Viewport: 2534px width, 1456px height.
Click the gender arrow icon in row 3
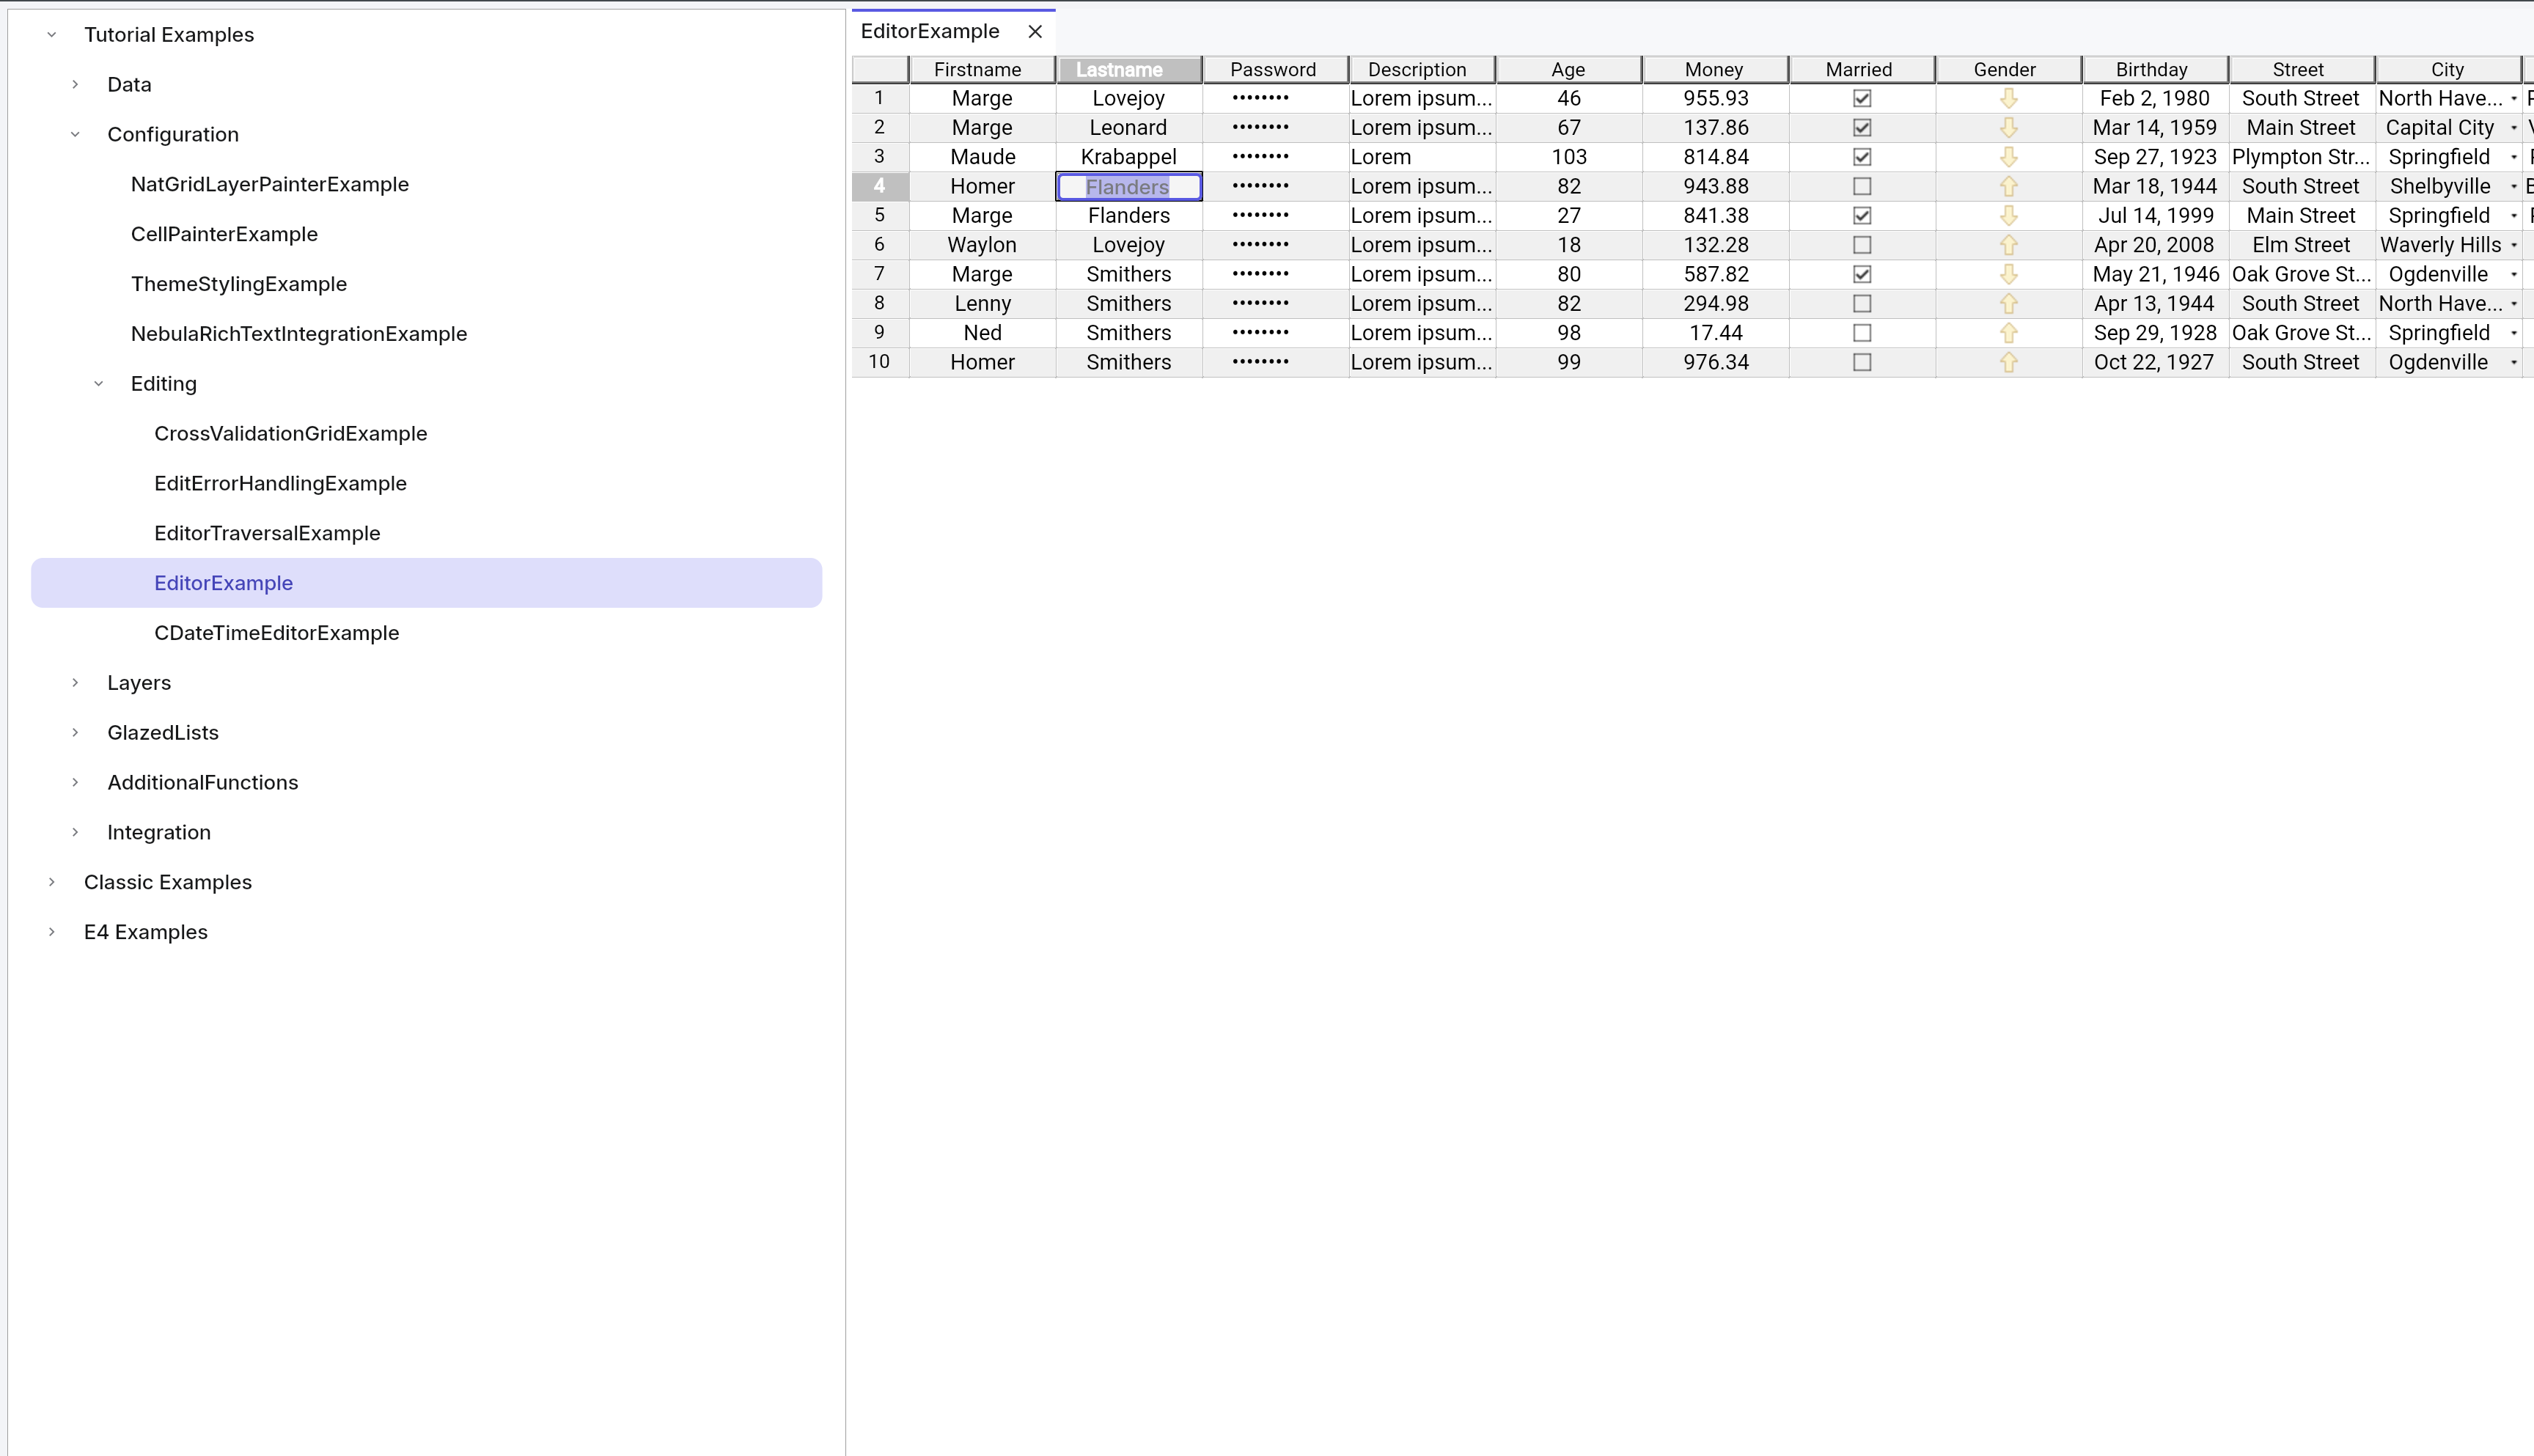tap(2008, 157)
